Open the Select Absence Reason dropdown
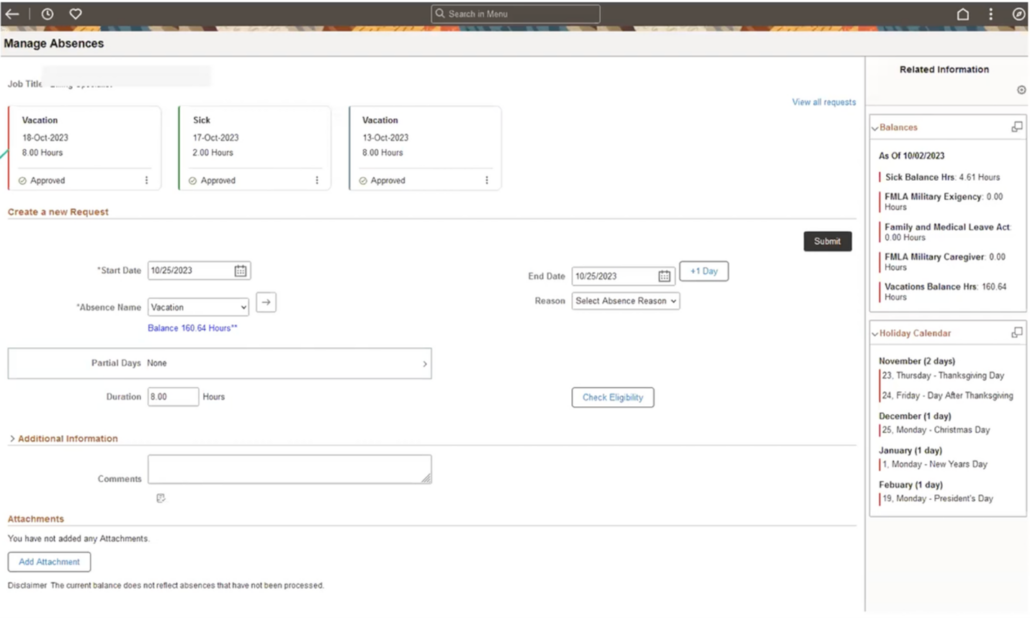 coord(625,301)
